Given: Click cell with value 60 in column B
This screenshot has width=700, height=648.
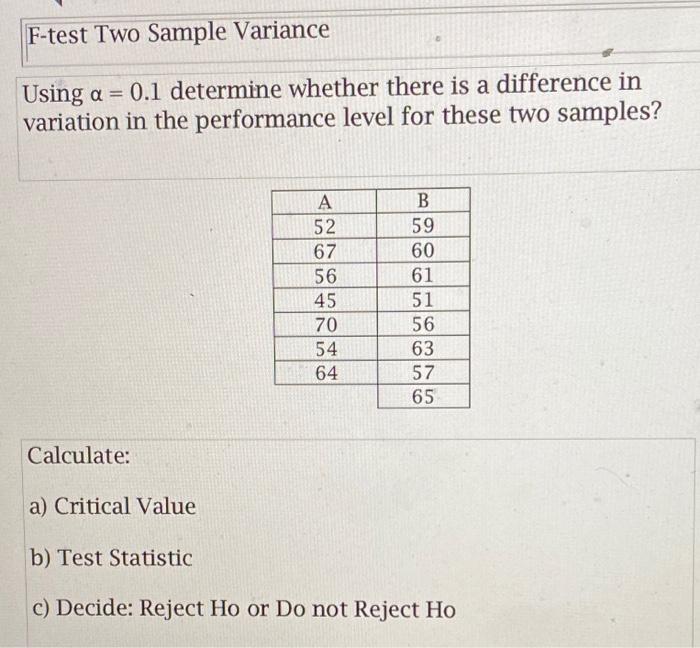Looking at the screenshot, I should pos(423,250).
